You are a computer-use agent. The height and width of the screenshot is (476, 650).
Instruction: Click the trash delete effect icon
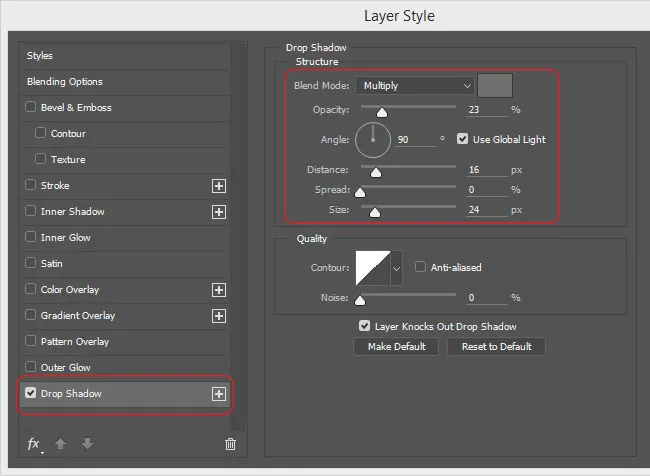tap(231, 444)
